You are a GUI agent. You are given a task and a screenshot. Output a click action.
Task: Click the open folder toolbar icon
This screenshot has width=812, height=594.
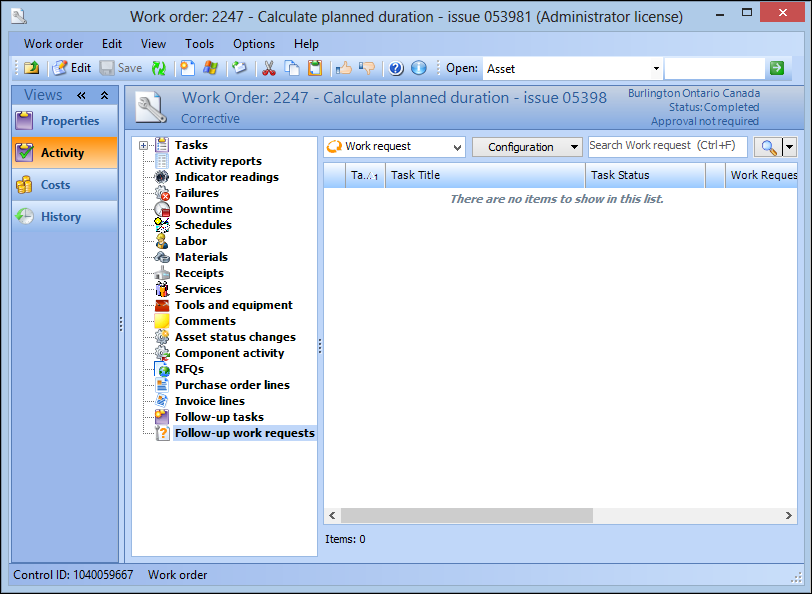tap(32, 68)
